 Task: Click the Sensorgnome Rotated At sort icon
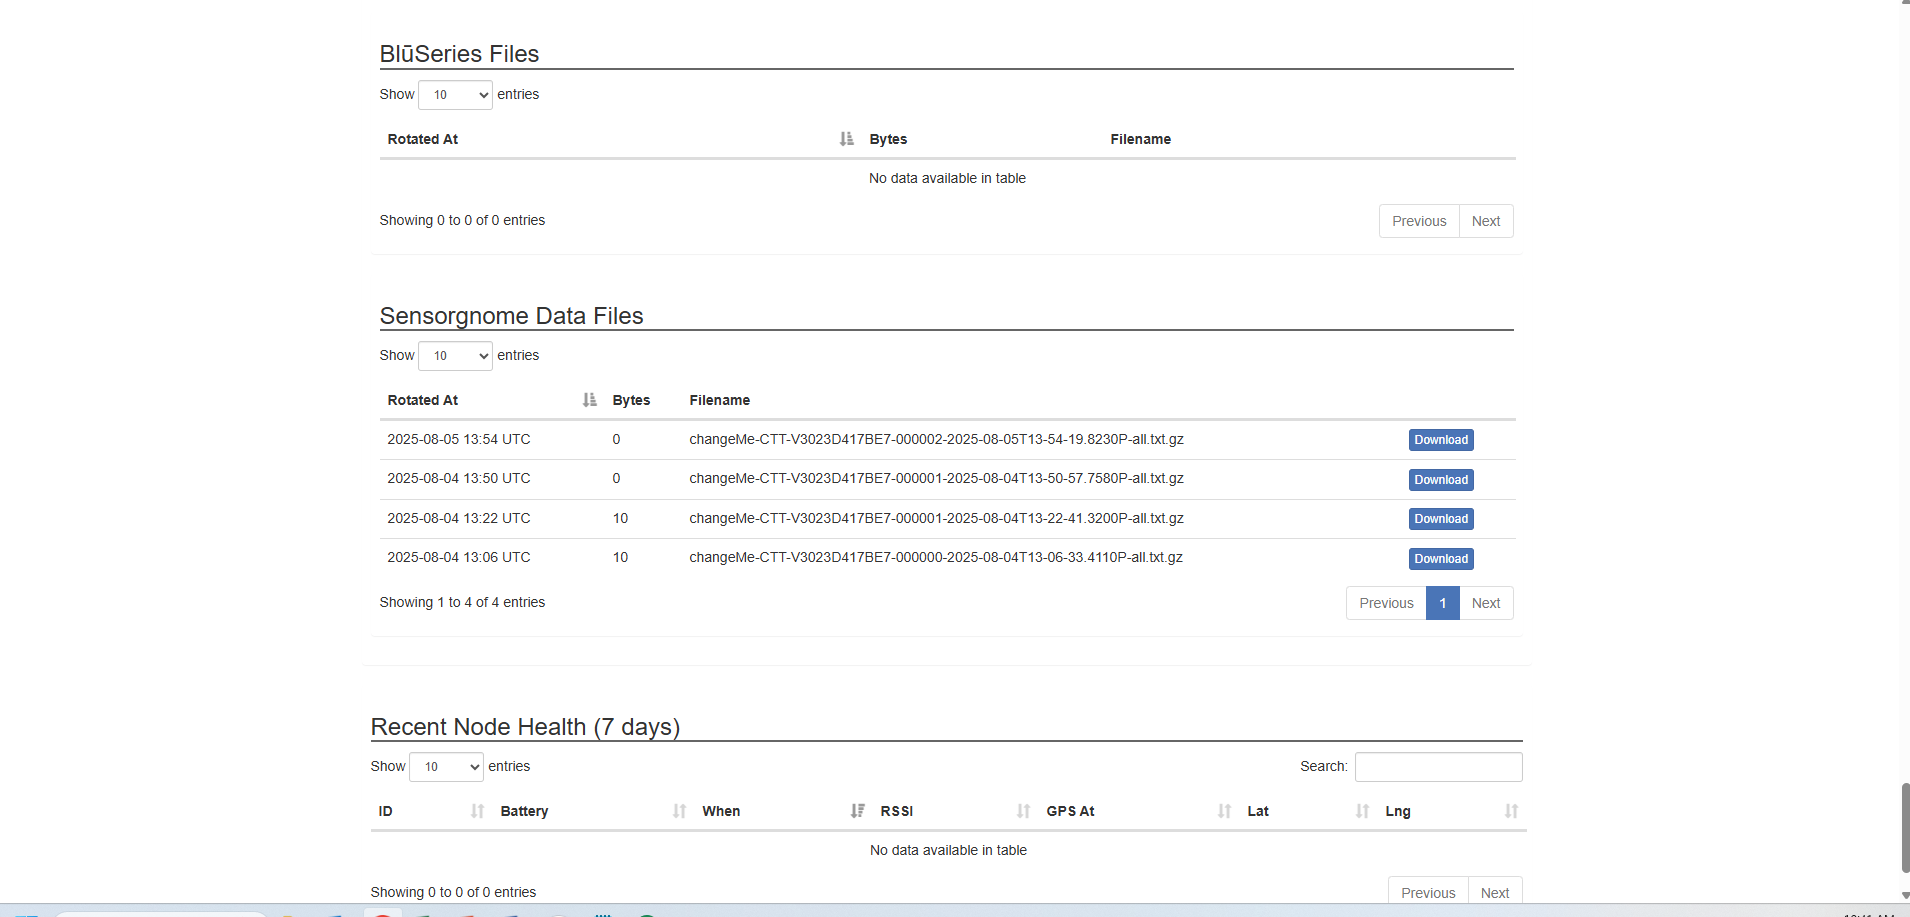point(589,400)
